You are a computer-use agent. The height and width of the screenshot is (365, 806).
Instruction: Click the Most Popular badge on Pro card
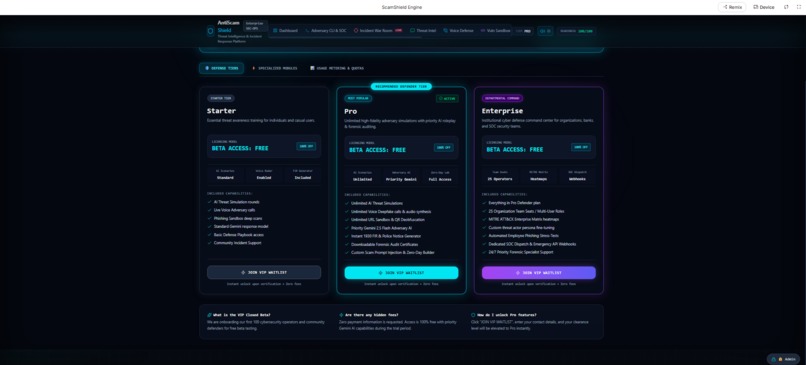pyautogui.click(x=358, y=98)
